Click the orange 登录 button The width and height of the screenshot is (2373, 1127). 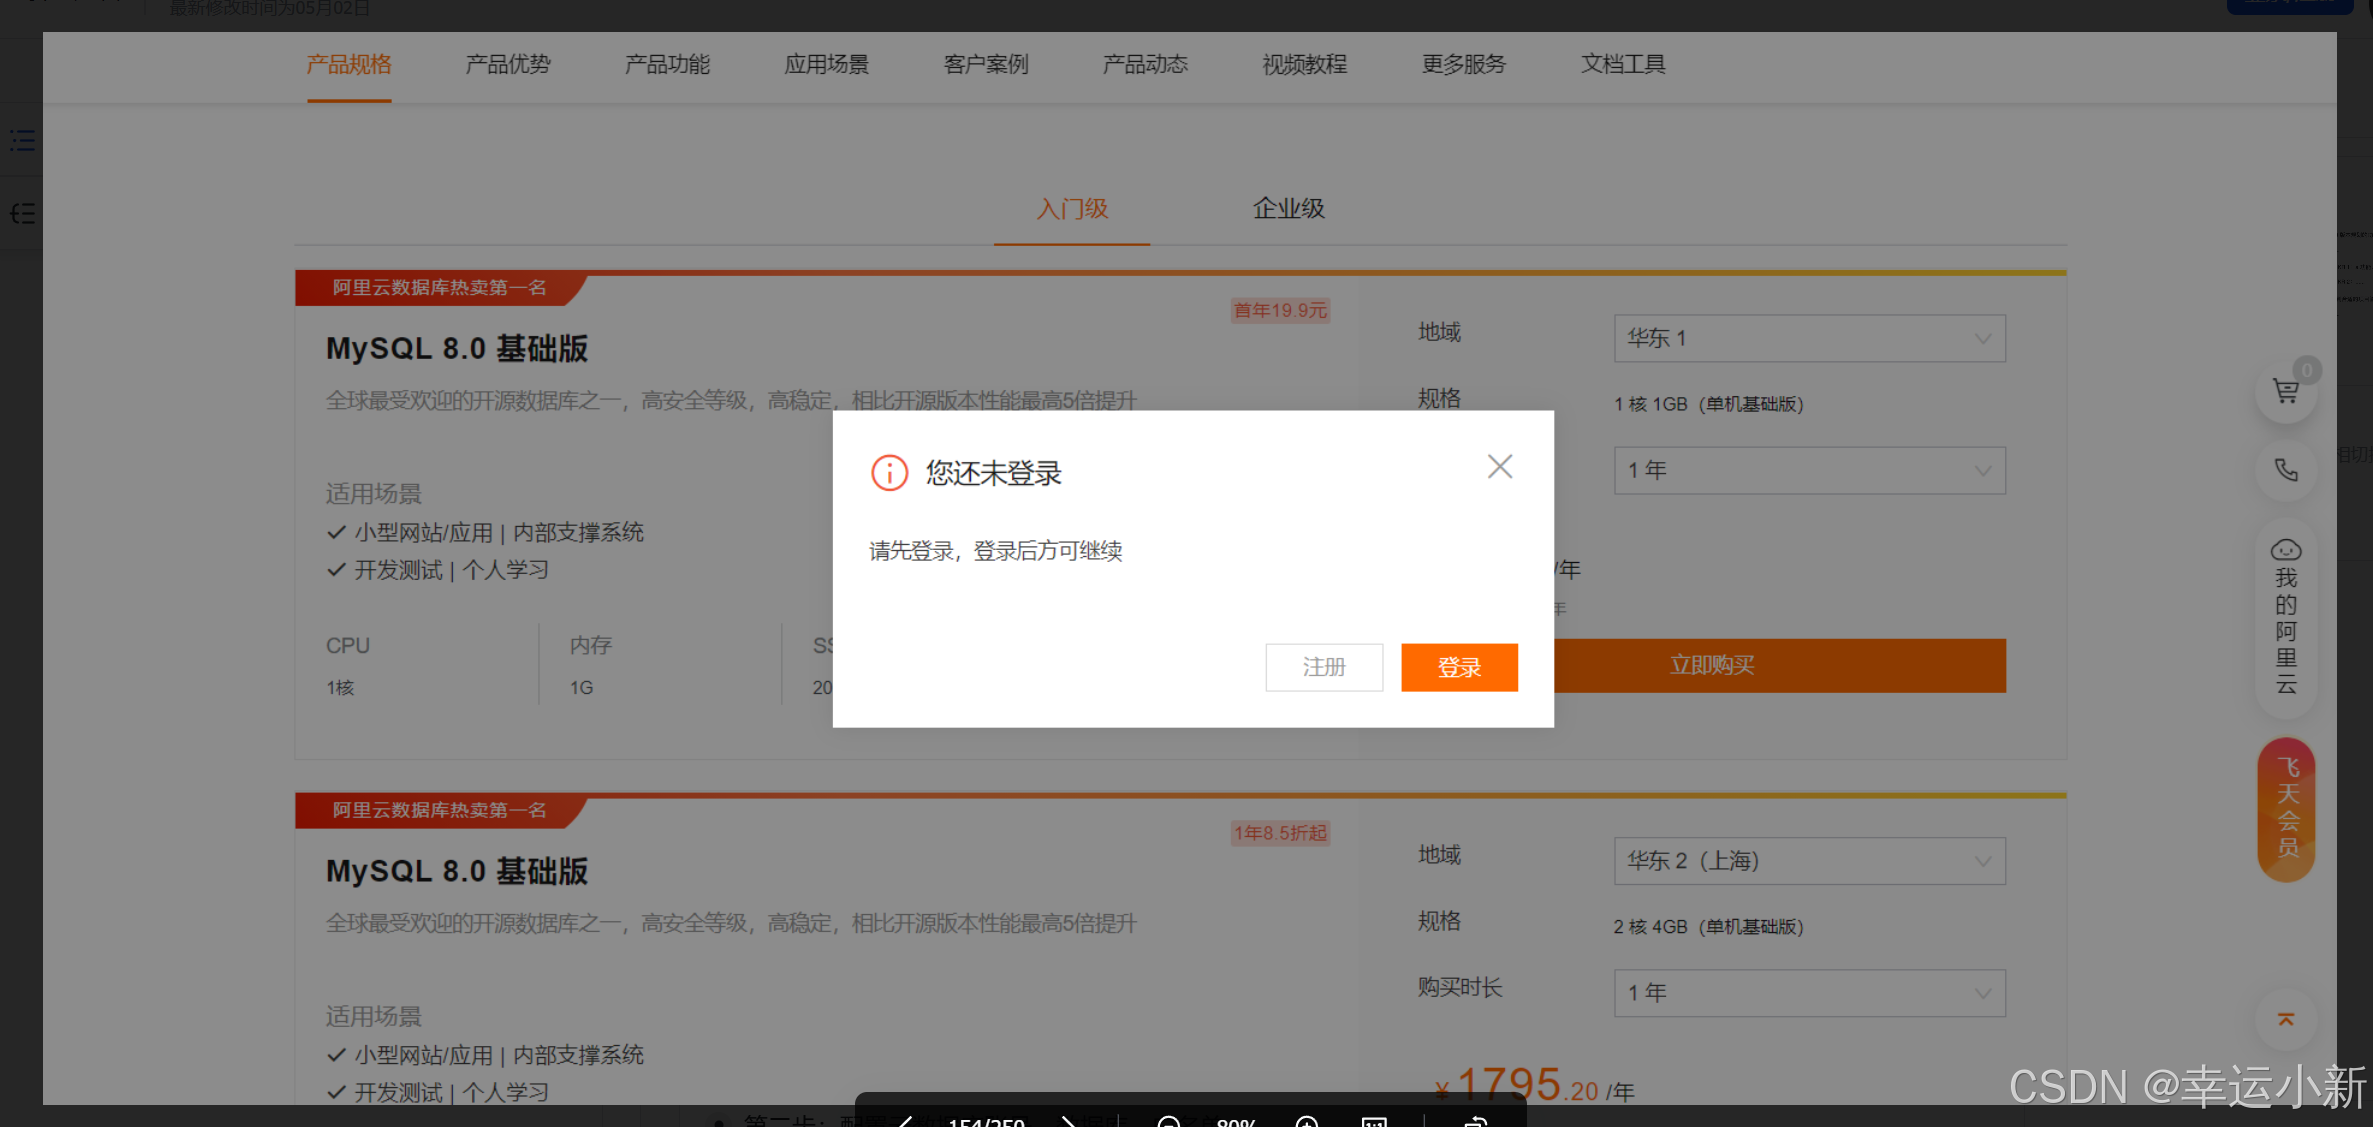coord(1459,667)
